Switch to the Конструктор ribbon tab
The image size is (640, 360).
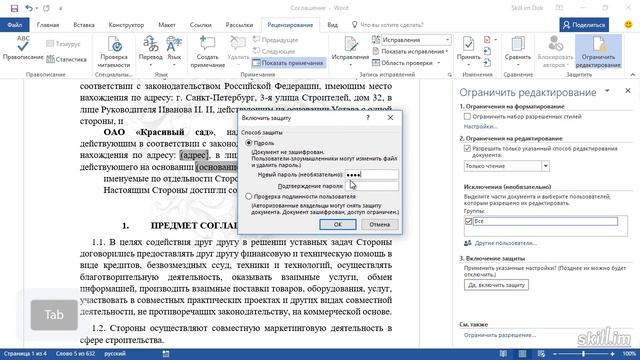tap(126, 25)
